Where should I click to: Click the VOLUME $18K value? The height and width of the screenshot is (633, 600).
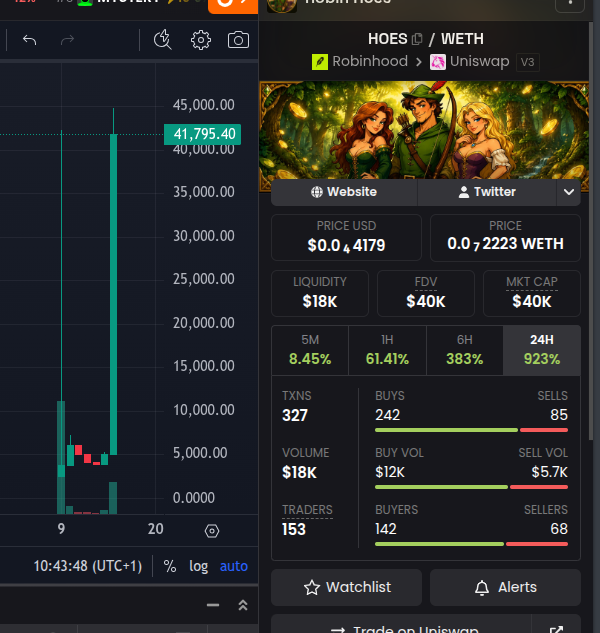pos(299,472)
